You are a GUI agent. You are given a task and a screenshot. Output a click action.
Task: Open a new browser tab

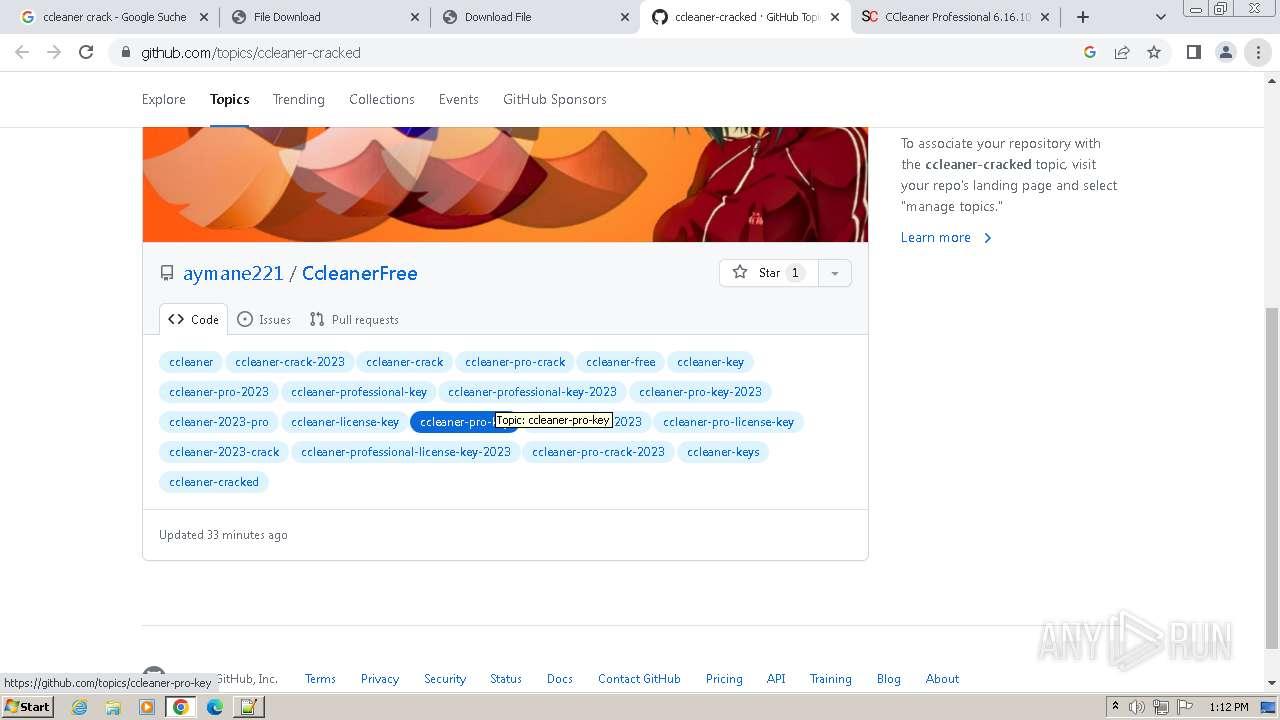tap(1082, 17)
